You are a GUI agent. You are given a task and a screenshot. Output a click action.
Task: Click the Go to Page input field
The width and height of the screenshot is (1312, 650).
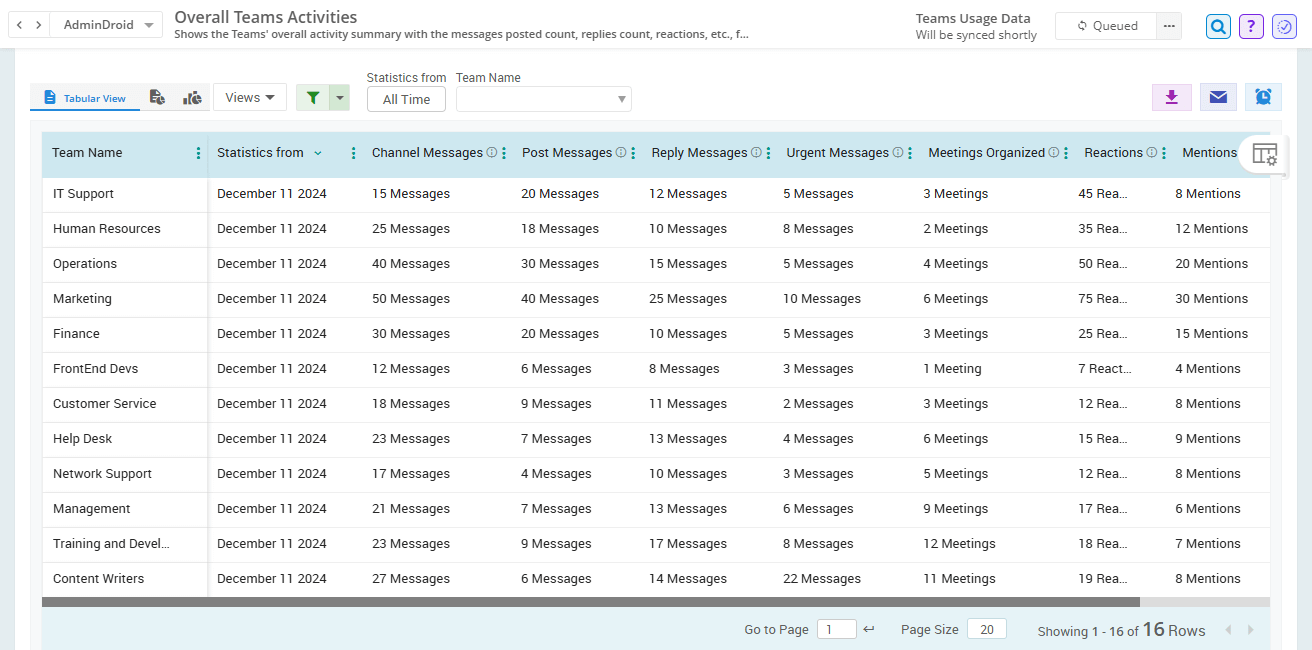point(836,629)
